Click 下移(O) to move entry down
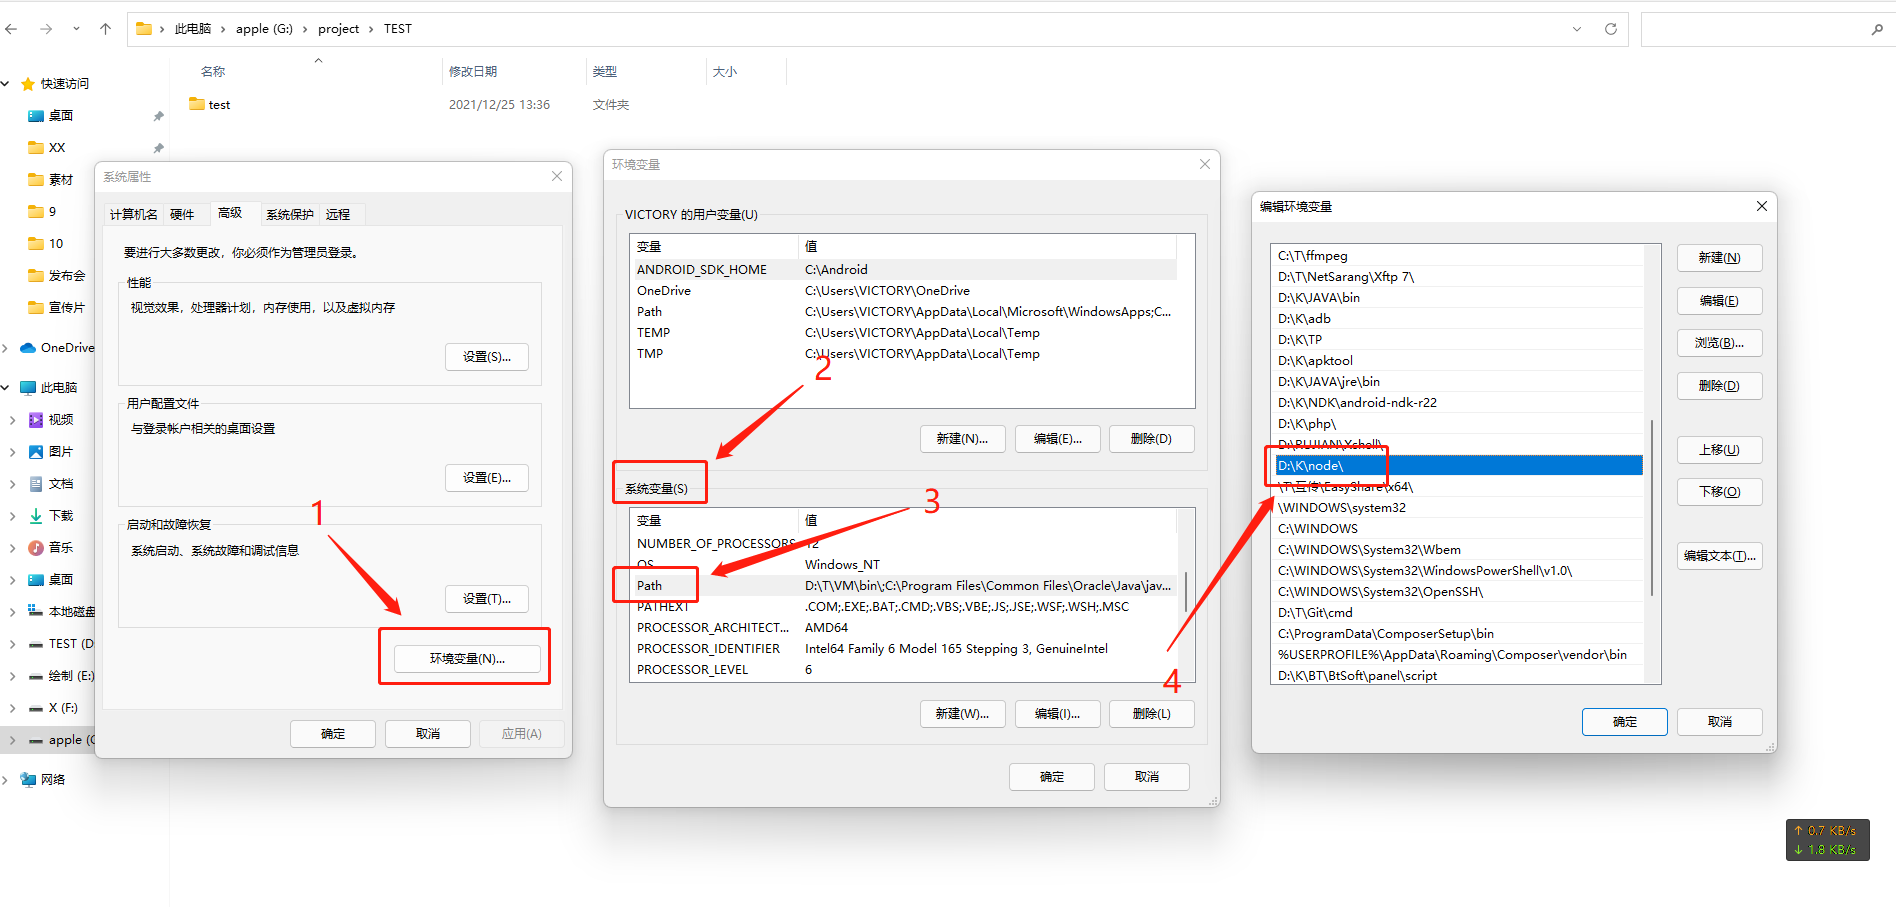This screenshot has height=907, width=1896. (x=1719, y=492)
